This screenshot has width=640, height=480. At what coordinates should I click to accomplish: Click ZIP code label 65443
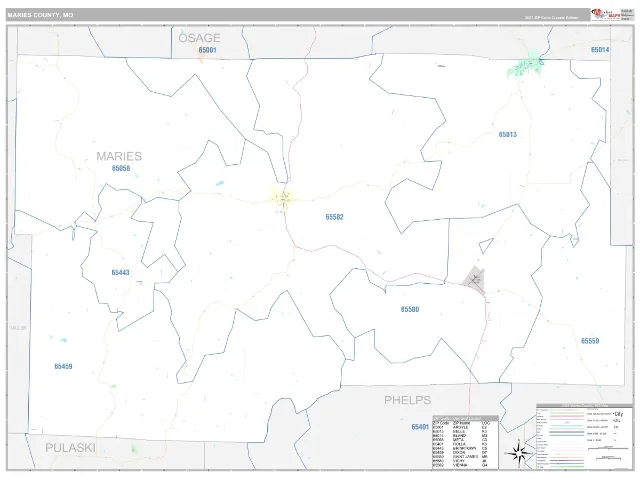120,272
